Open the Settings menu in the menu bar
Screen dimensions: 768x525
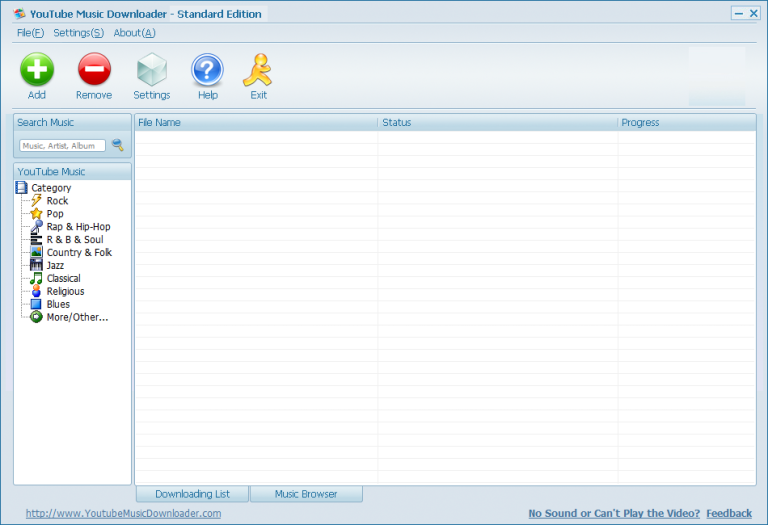pyautogui.click(x=78, y=33)
